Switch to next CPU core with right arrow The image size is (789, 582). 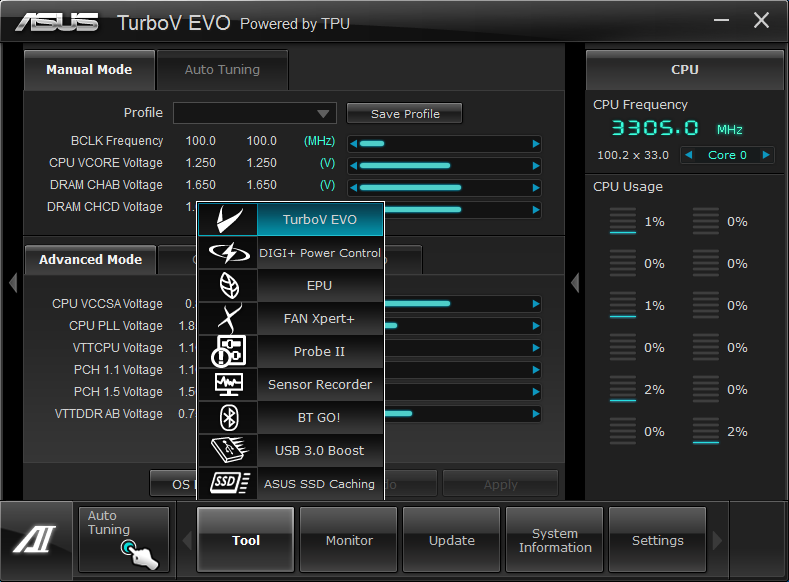(x=766, y=155)
